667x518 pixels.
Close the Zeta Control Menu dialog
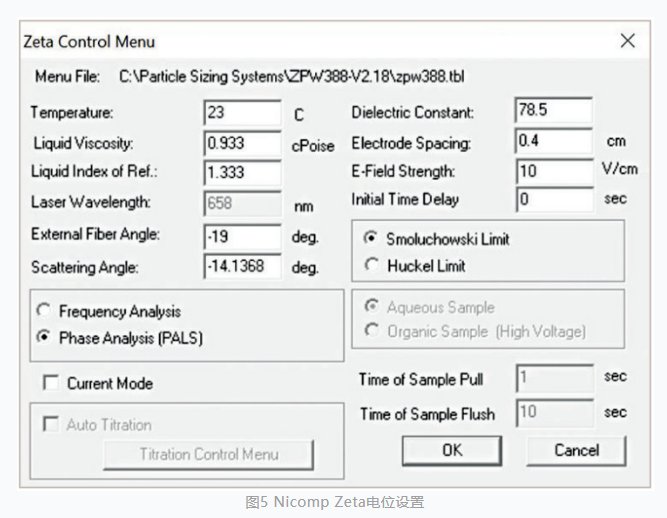click(627, 41)
